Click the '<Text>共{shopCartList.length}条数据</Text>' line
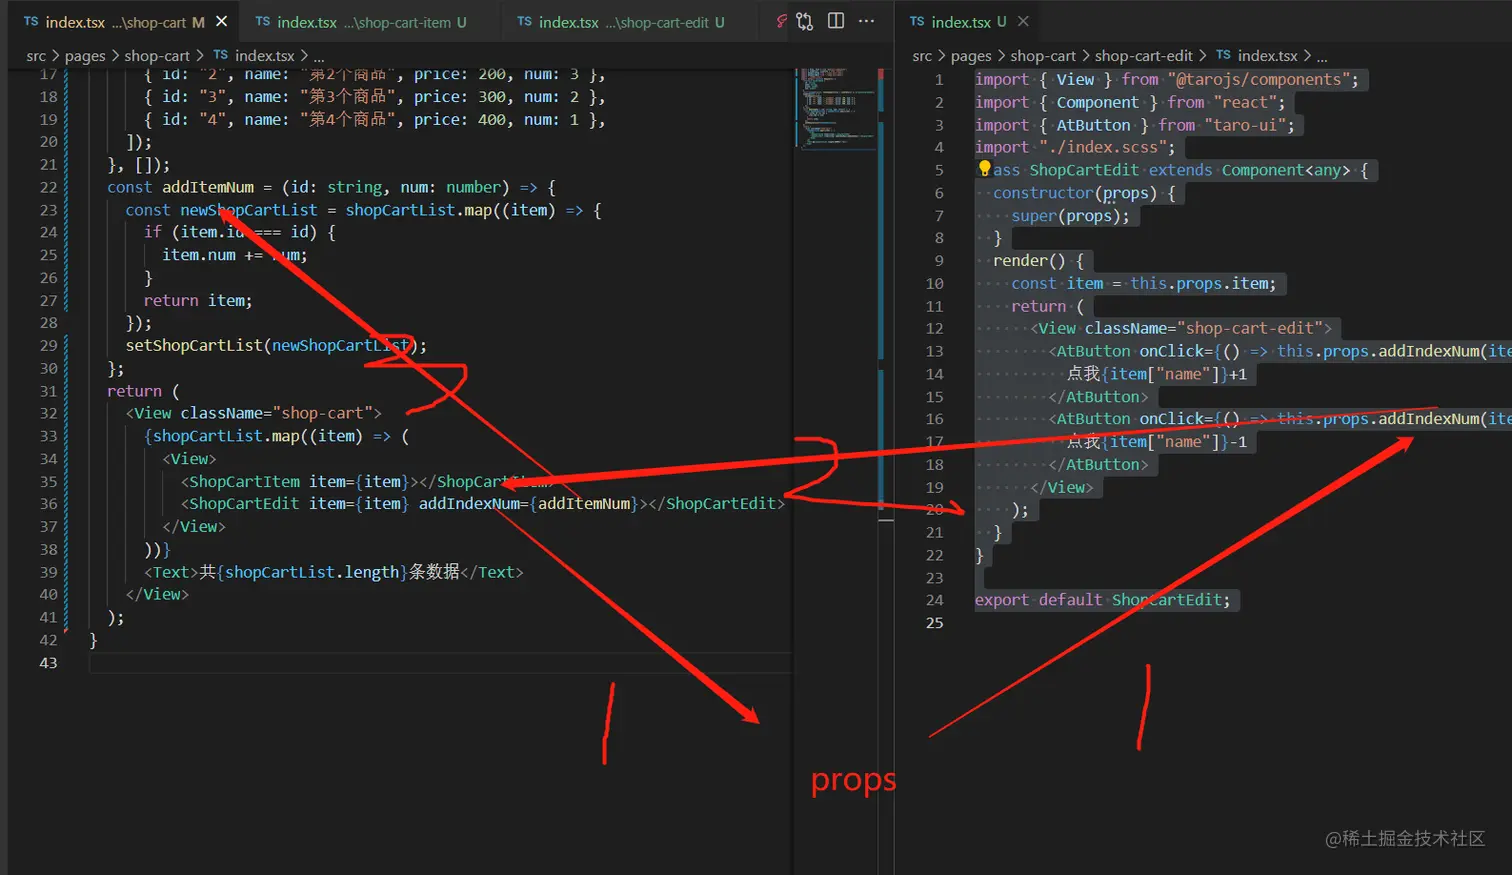 coord(334,572)
